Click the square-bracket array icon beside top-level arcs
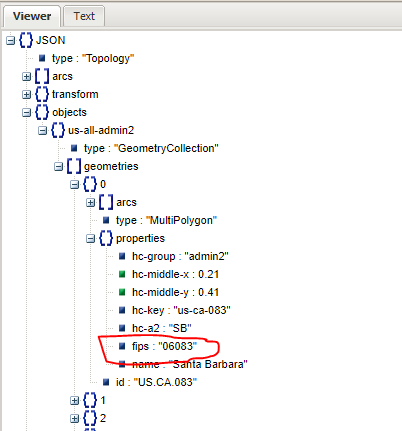The height and width of the screenshot is (431, 402). (42, 76)
